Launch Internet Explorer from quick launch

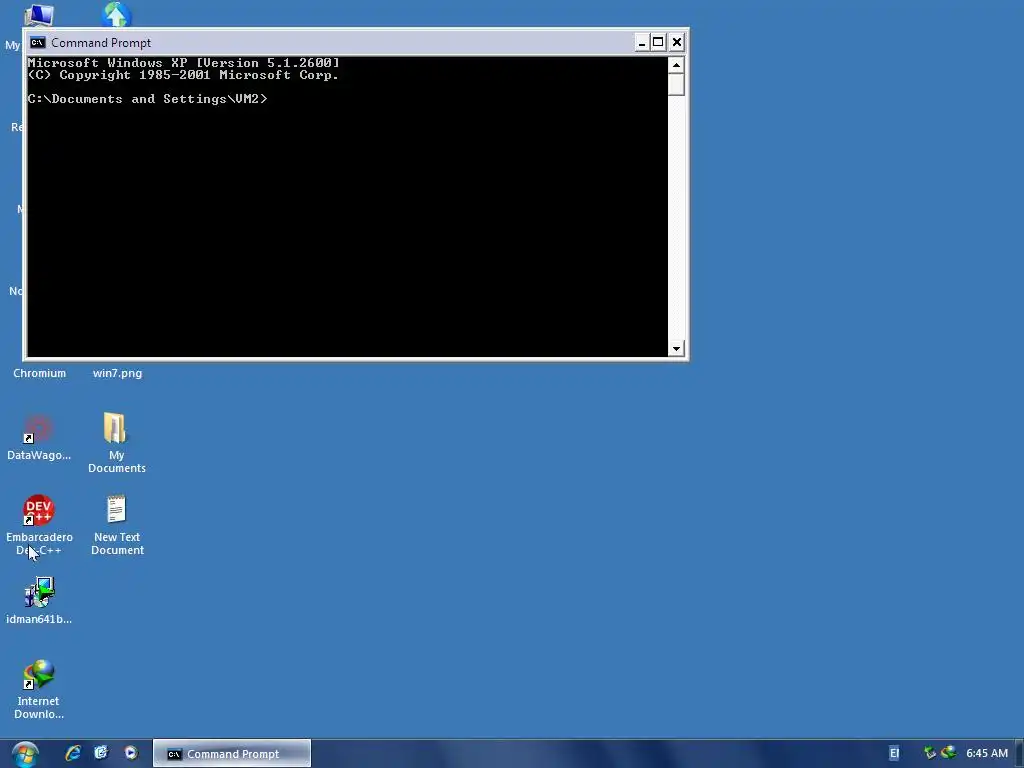[73, 753]
